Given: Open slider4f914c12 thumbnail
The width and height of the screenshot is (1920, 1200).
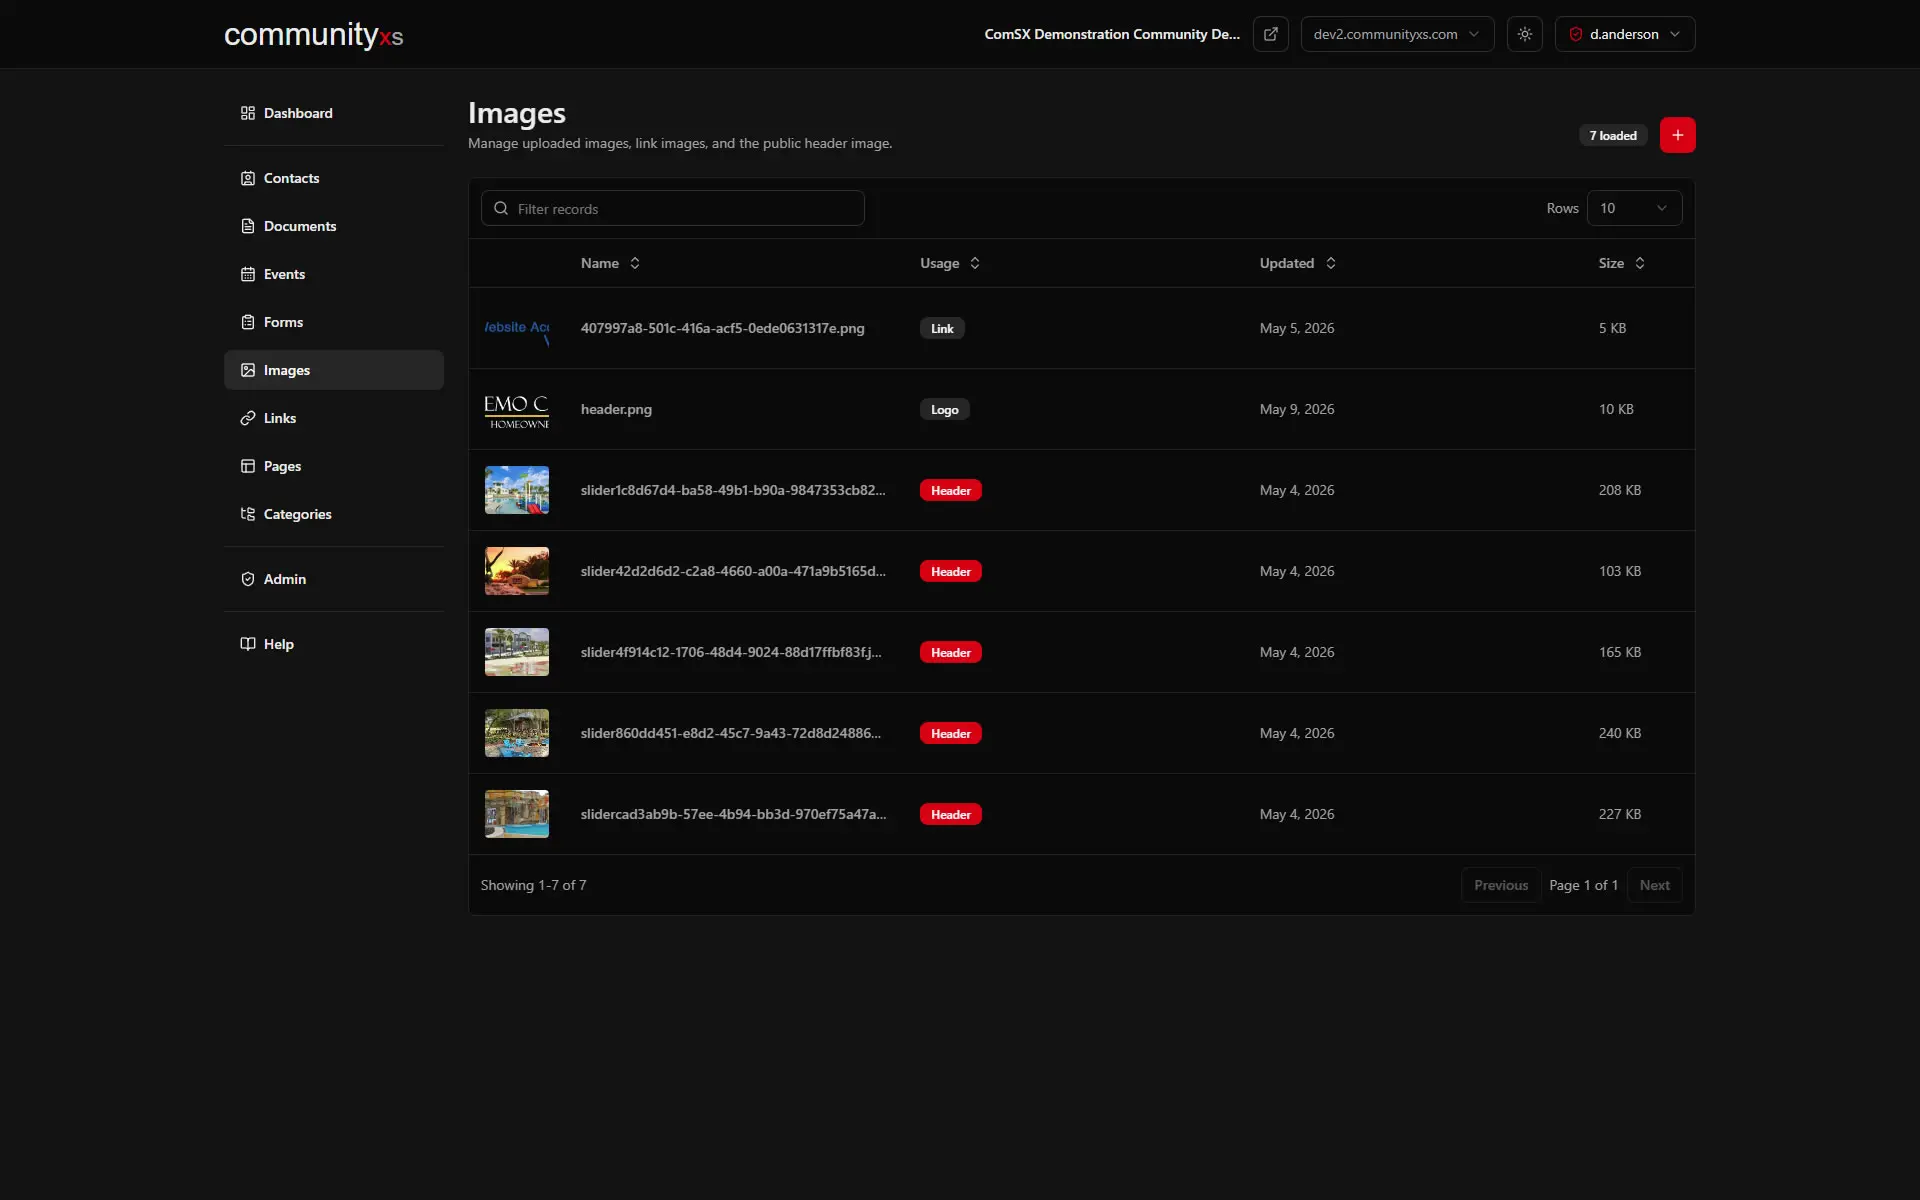Looking at the screenshot, I should pyautogui.click(x=517, y=652).
